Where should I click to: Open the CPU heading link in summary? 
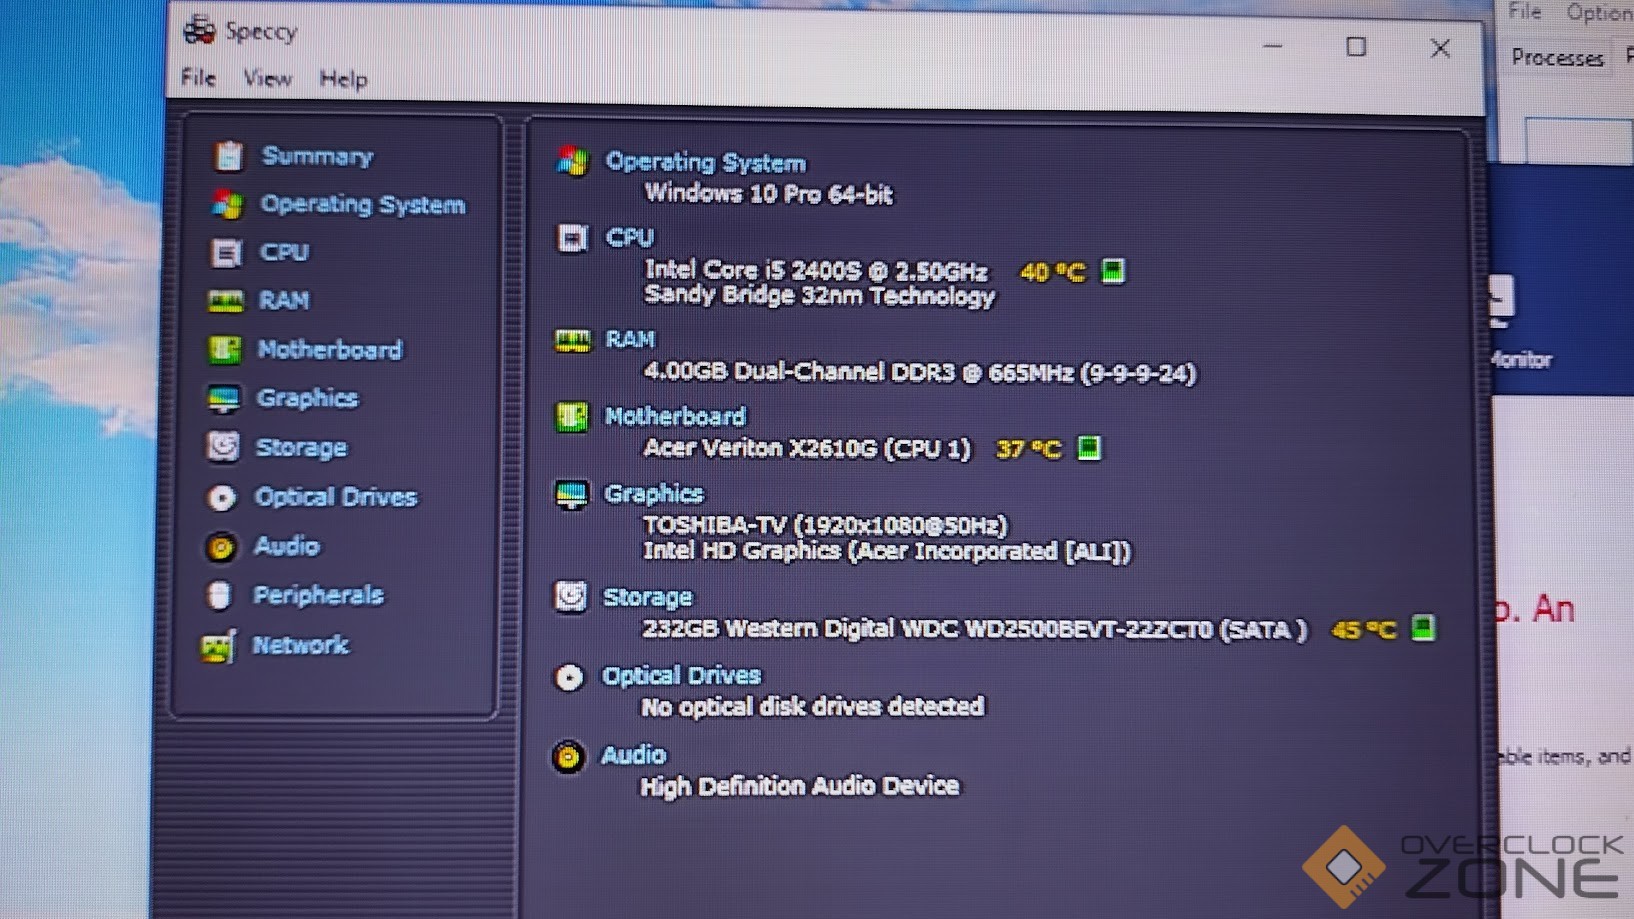pos(629,238)
